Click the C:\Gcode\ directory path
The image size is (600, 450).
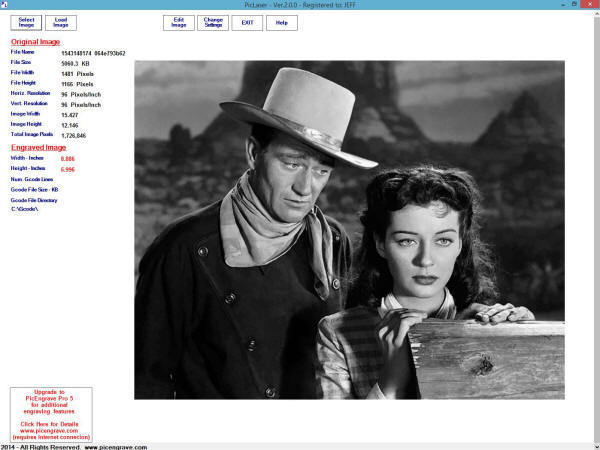pos(24,209)
